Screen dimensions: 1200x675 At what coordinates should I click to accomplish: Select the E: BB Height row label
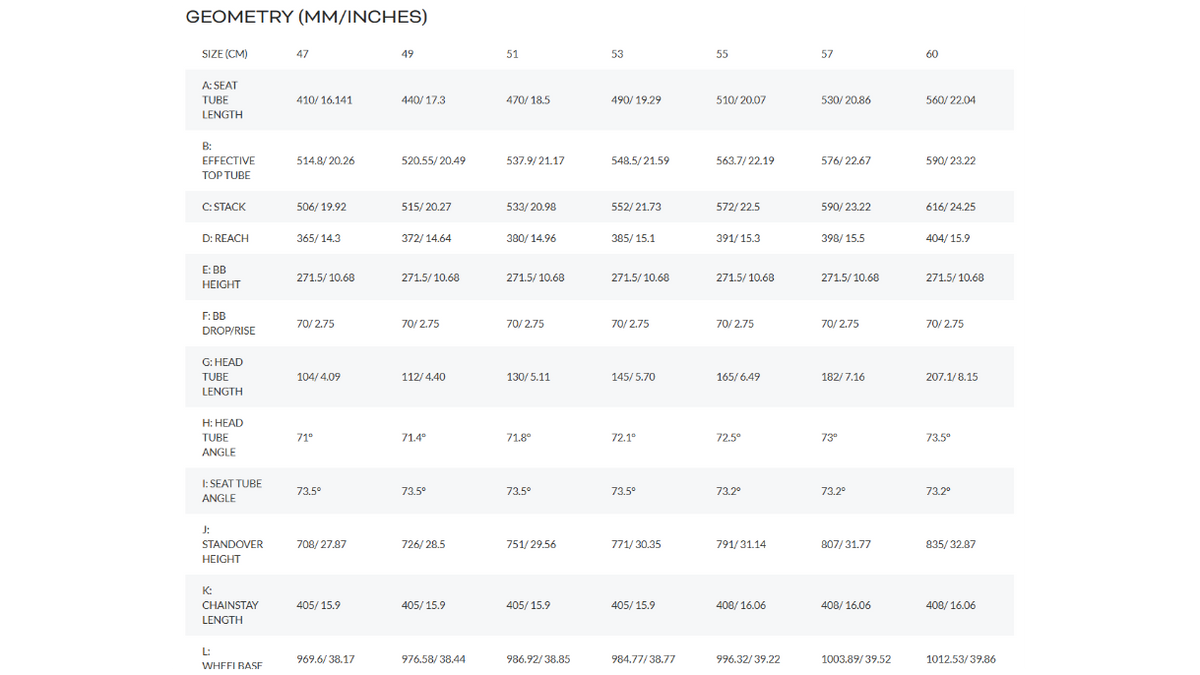point(221,277)
